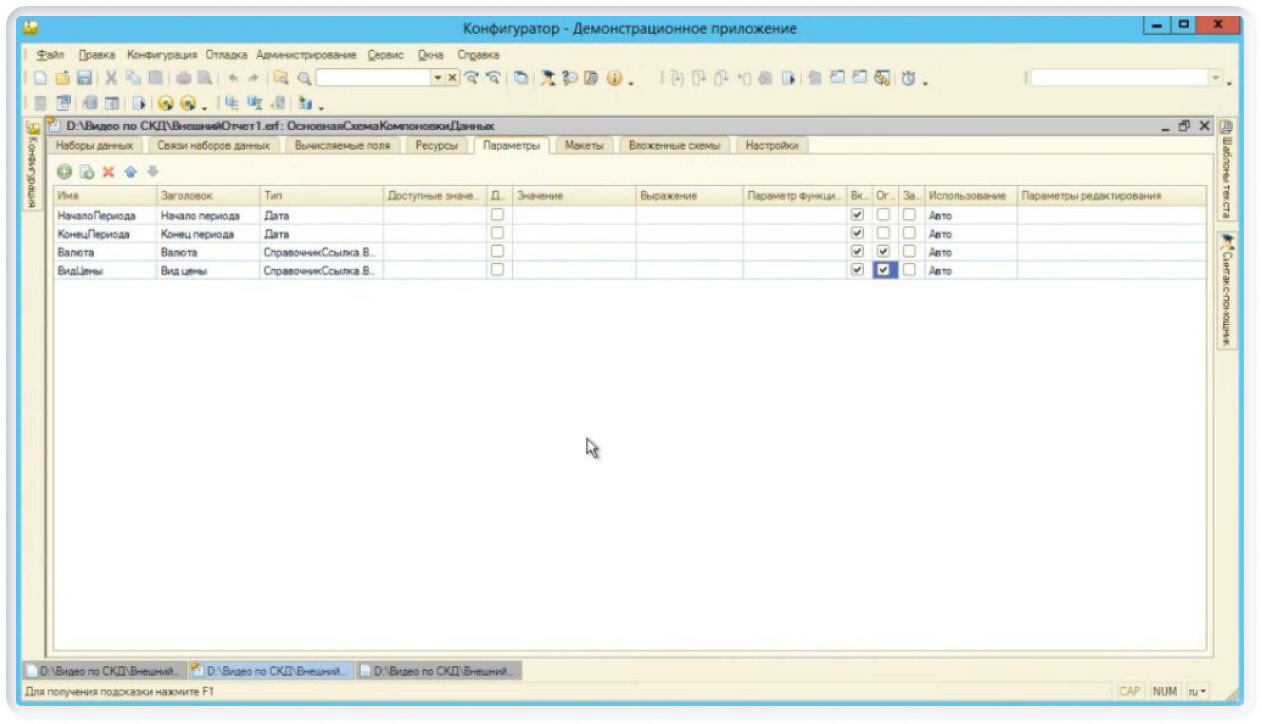Click the Шаблоны текста side panel button
The width and height of the screenshot is (1262, 724).
[1226, 170]
